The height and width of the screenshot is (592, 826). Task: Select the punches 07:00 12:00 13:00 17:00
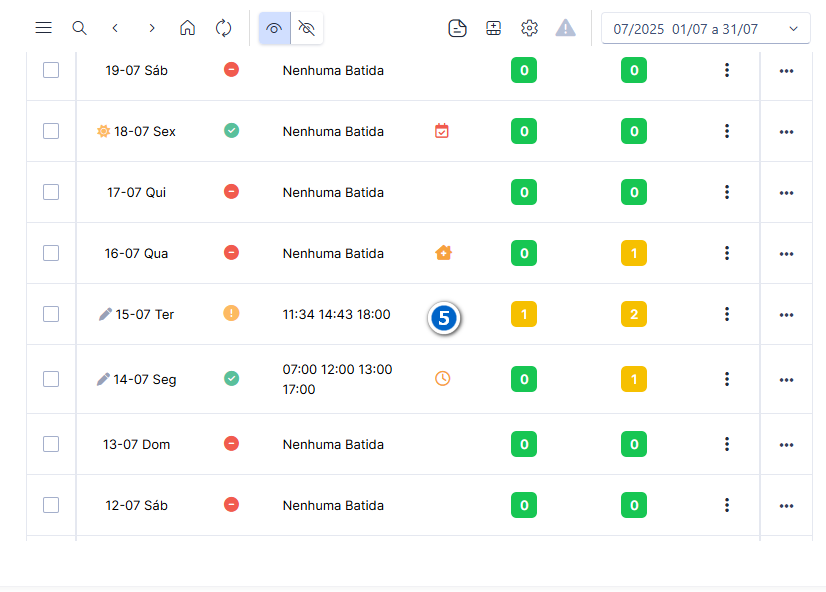tap(337, 379)
